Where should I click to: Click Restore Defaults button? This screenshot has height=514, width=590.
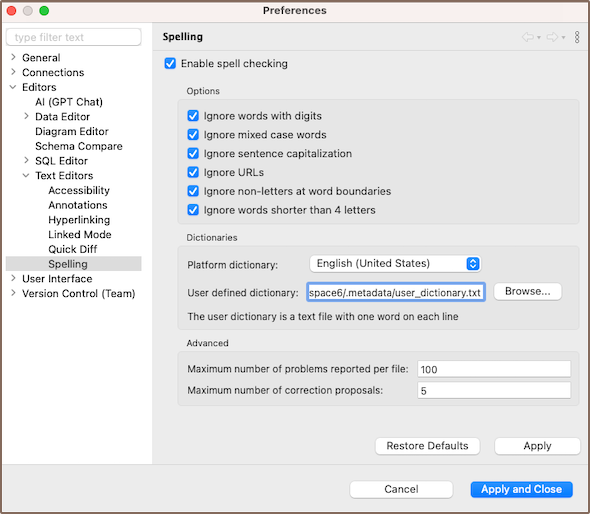pos(427,446)
